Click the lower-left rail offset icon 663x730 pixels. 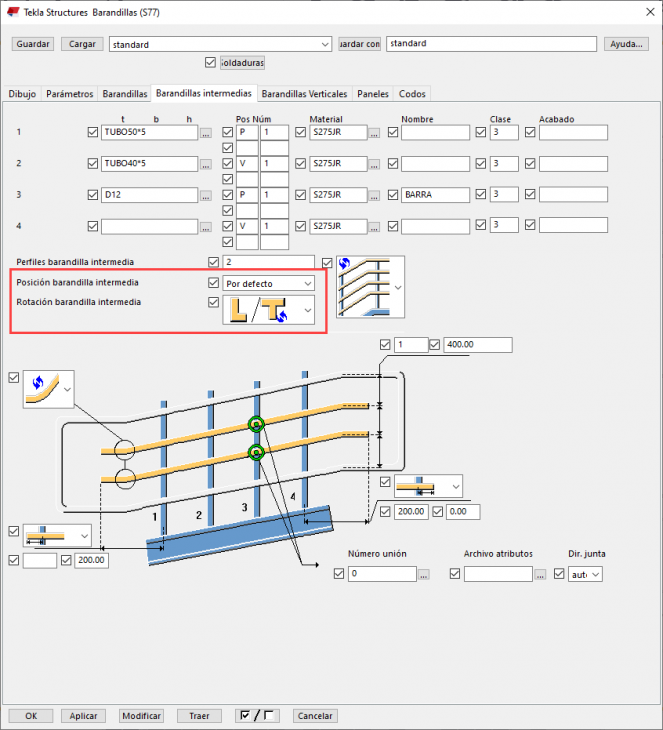pos(46,535)
